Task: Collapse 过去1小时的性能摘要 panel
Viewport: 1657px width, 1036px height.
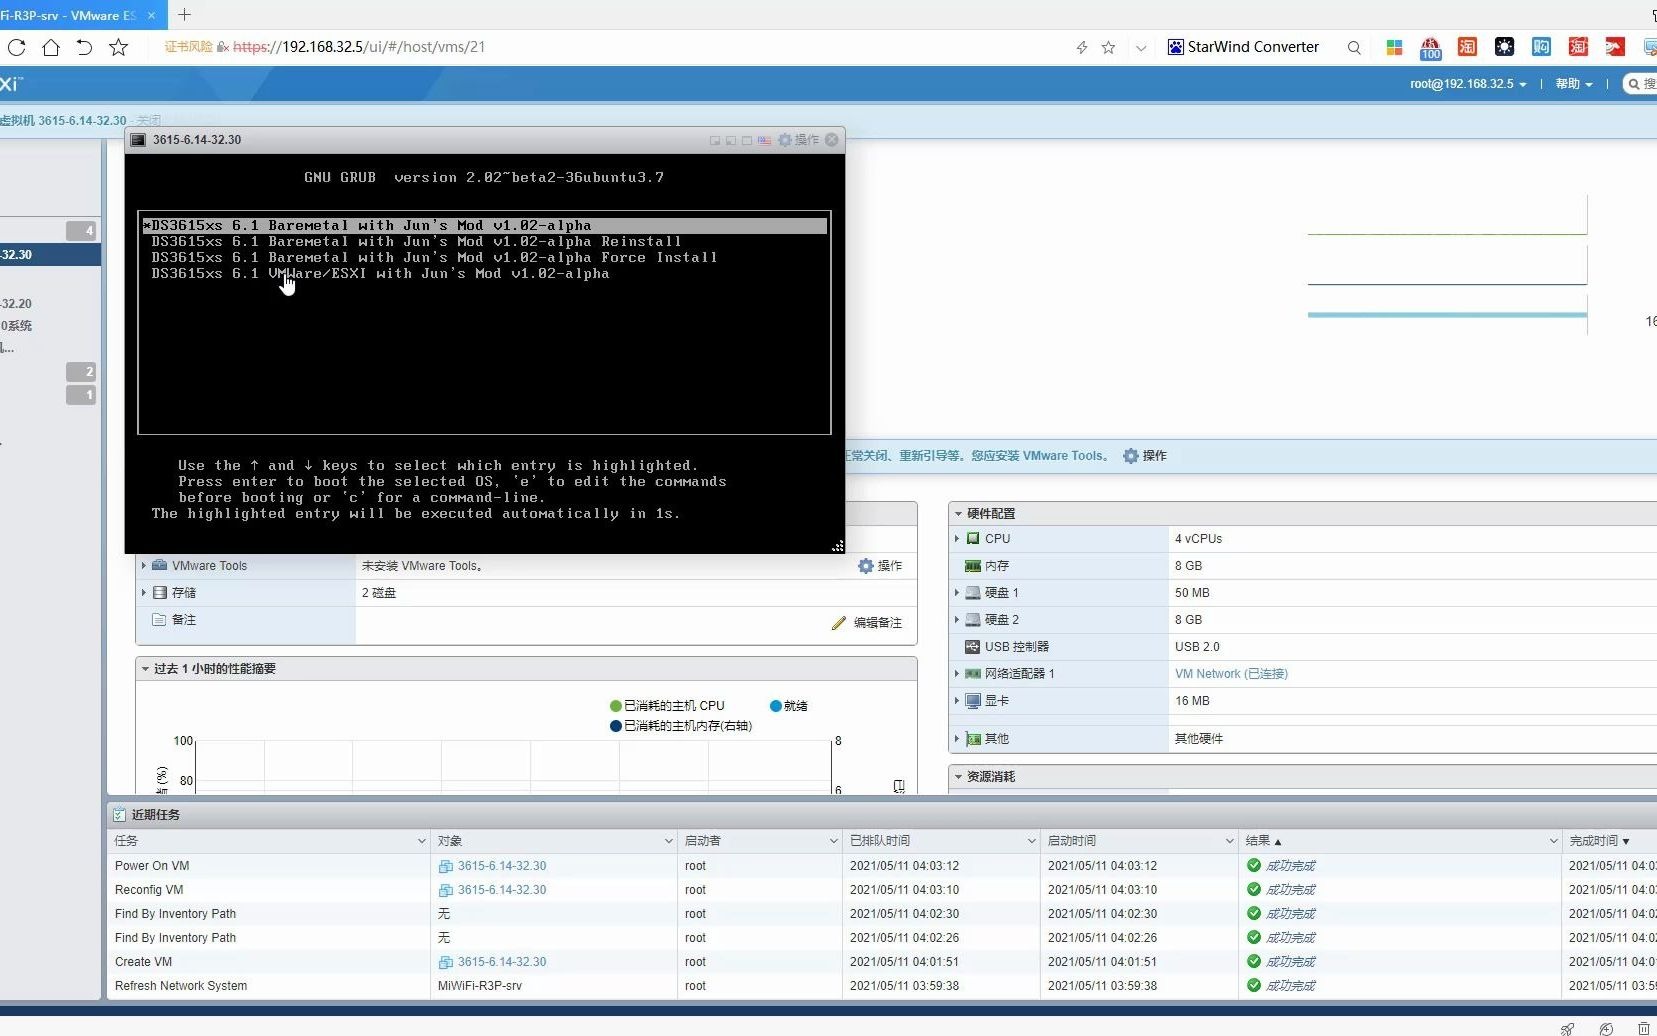Action: [145, 669]
